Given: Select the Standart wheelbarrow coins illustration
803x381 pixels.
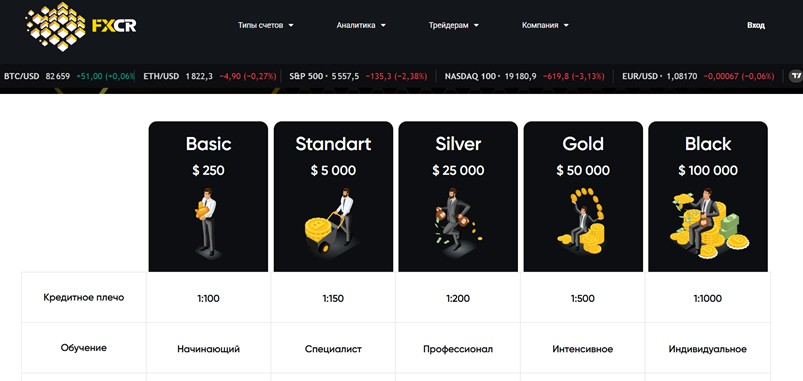Looking at the screenshot, I should pyautogui.click(x=331, y=220).
